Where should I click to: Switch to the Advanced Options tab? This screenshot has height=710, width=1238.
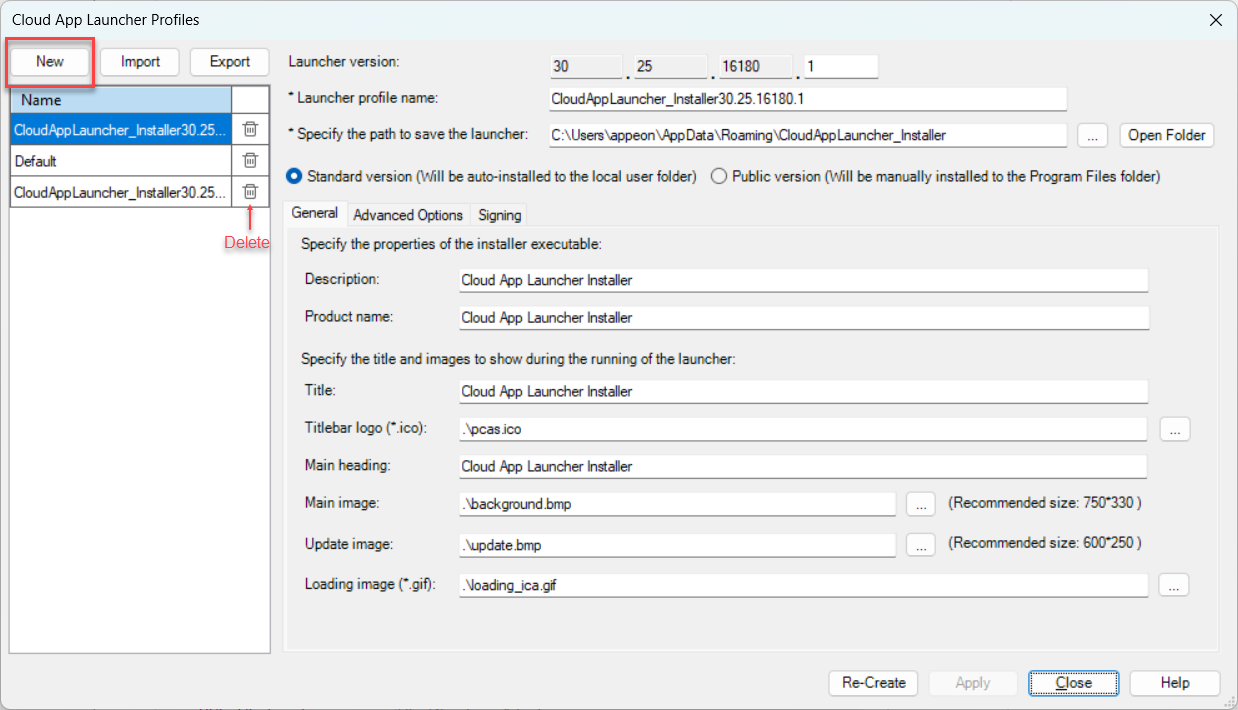(x=408, y=215)
